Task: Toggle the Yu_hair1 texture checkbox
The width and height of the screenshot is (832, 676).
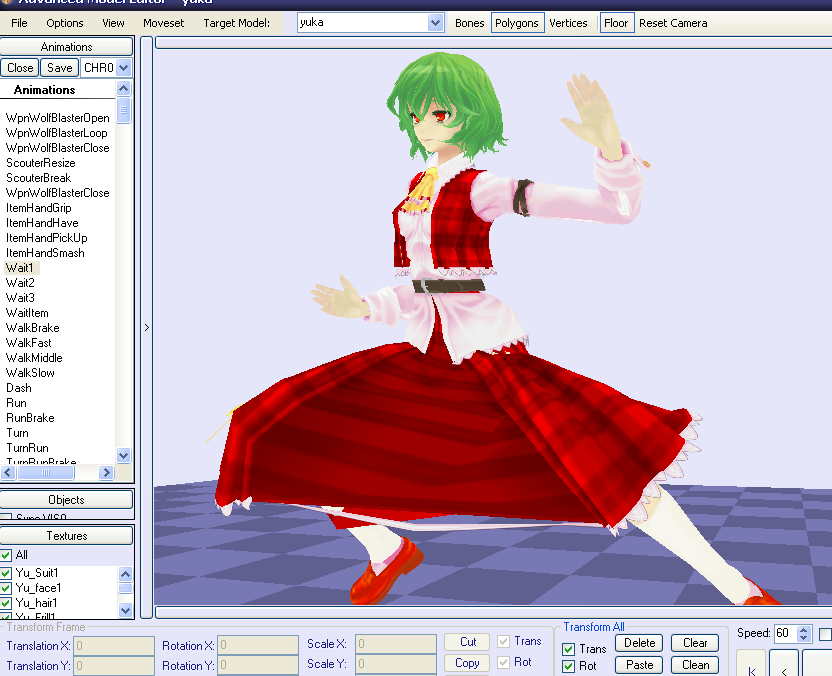Action: point(6,603)
